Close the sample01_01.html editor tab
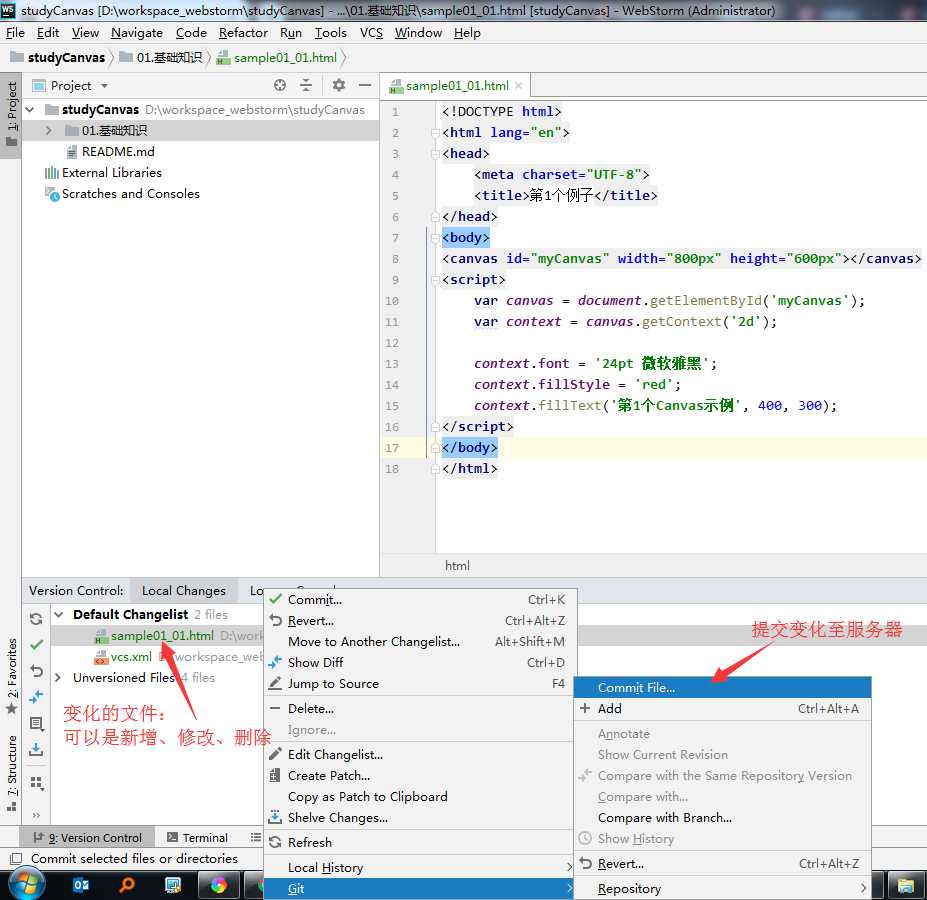This screenshot has width=927, height=900. tap(518, 85)
